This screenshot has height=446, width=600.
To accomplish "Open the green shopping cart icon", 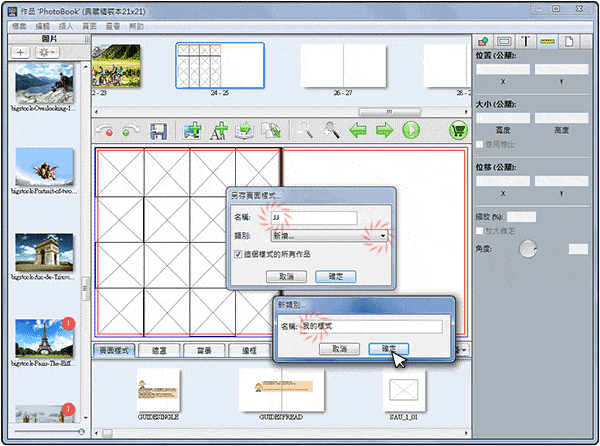I will (x=459, y=130).
